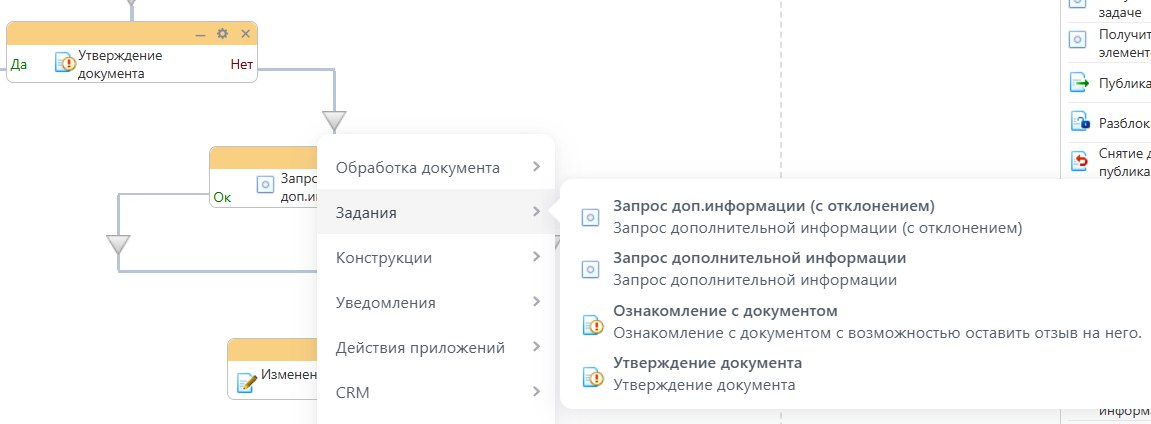The height and width of the screenshot is (424, 1151).
Task: Open settings gear on Утверждение документа block
Action: coord(222,34)
